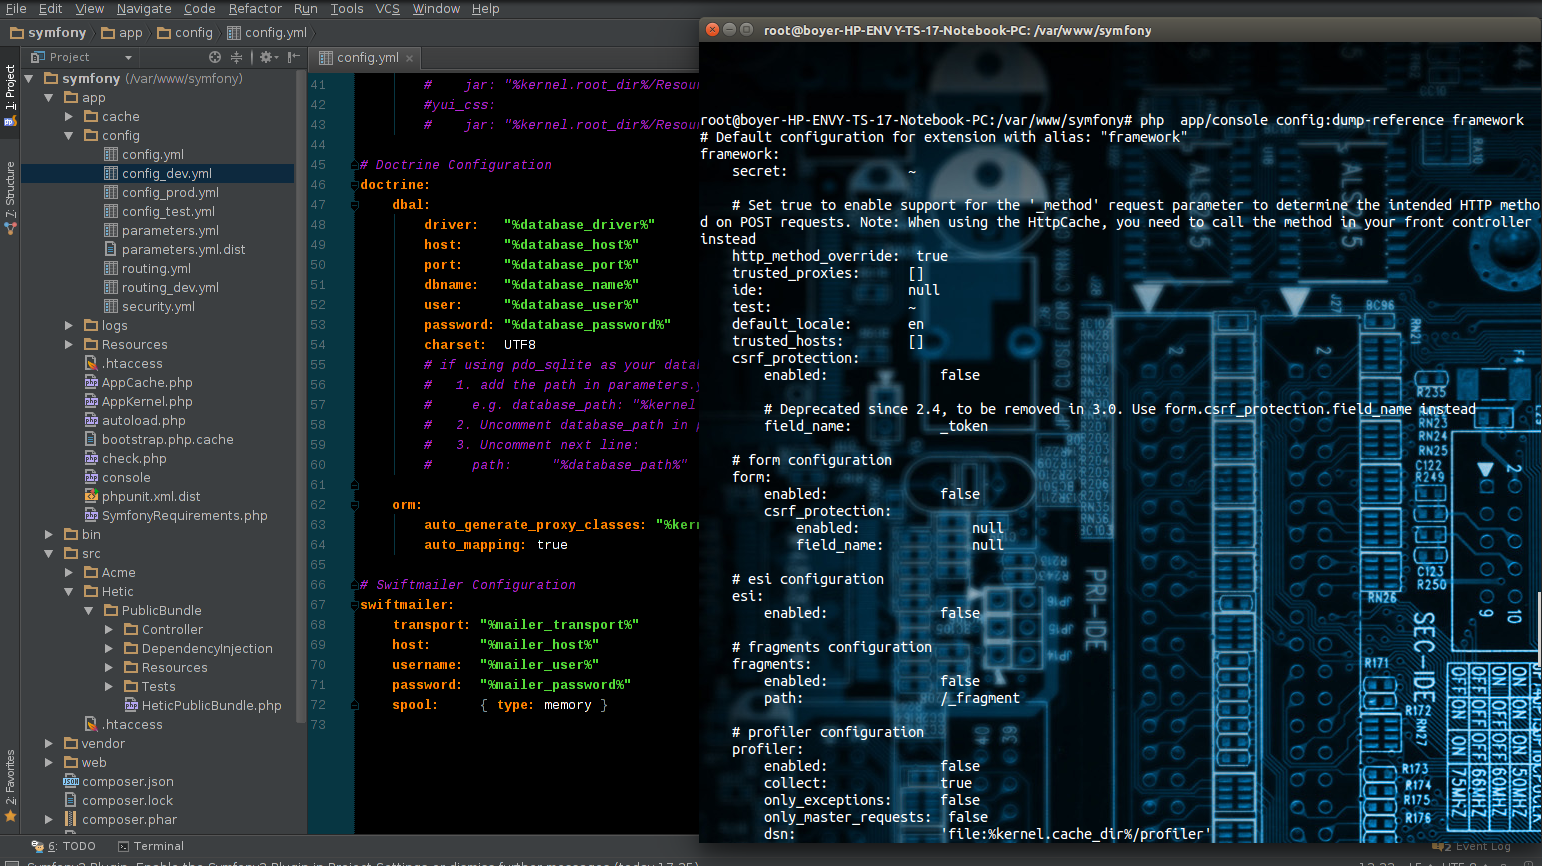This screenshot has height=866, width=1542.
Task: Click line number 55 in editor gutter
Action: pos(318,365)
